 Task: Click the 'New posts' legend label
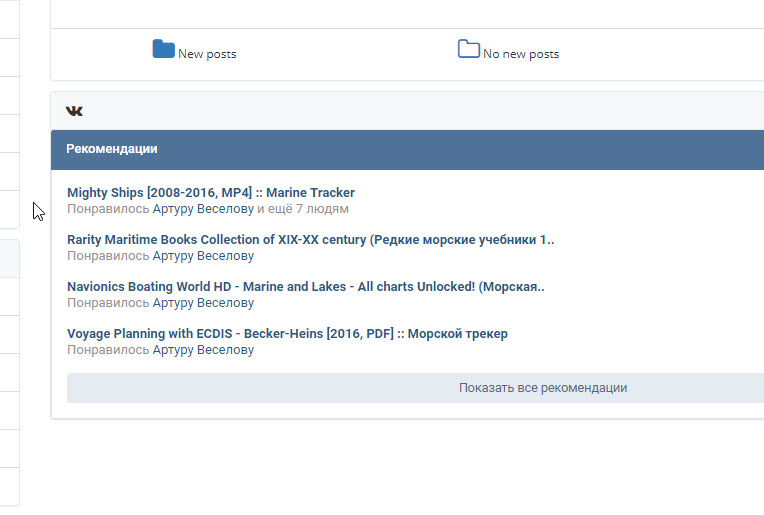(x=207, y=54)
